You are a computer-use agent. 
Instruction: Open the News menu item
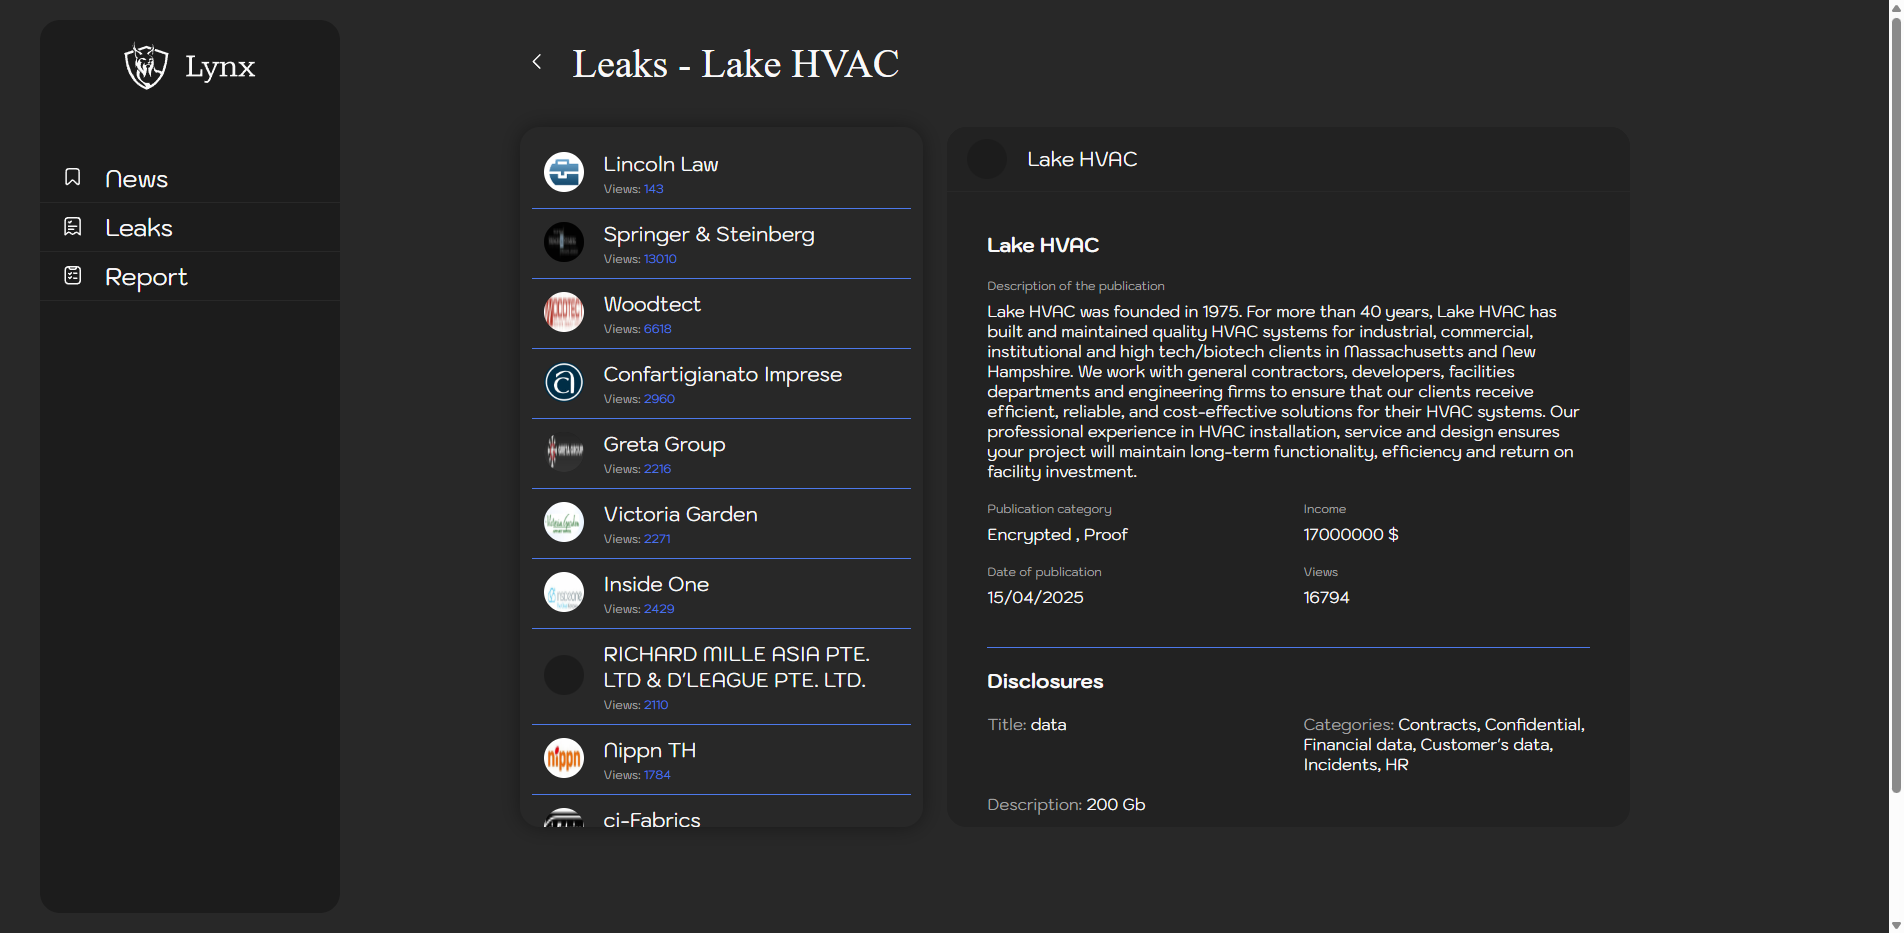pyautogui.click(x=136, y=179)
